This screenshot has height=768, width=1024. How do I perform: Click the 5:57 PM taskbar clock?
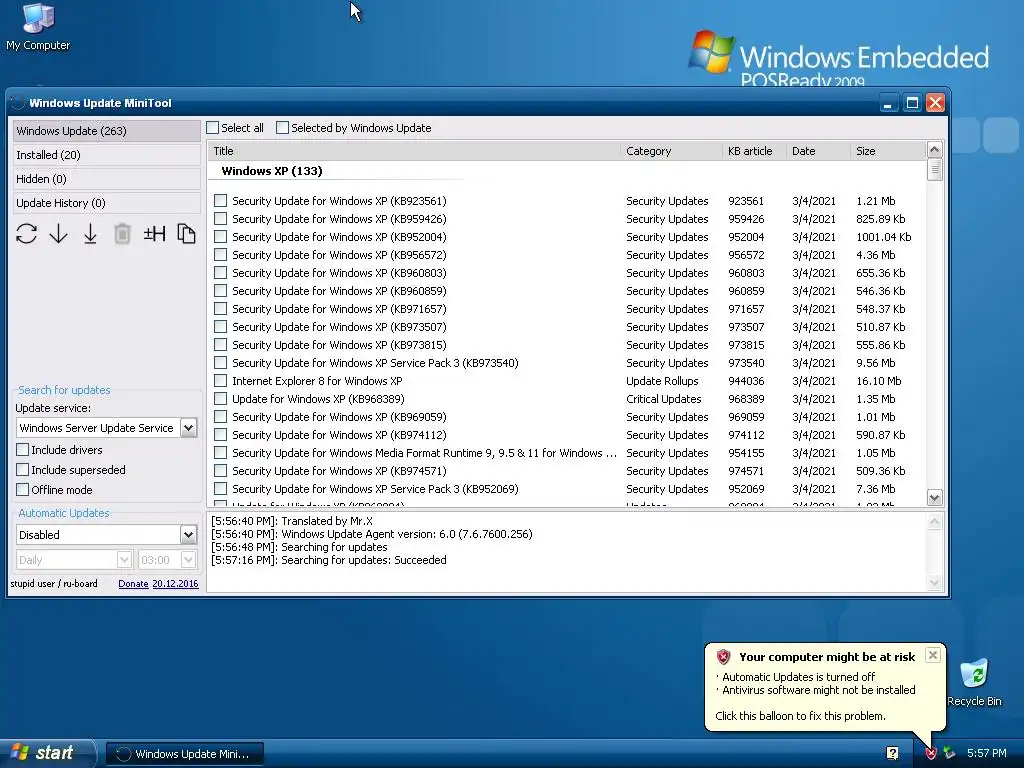tap(987, 753)
